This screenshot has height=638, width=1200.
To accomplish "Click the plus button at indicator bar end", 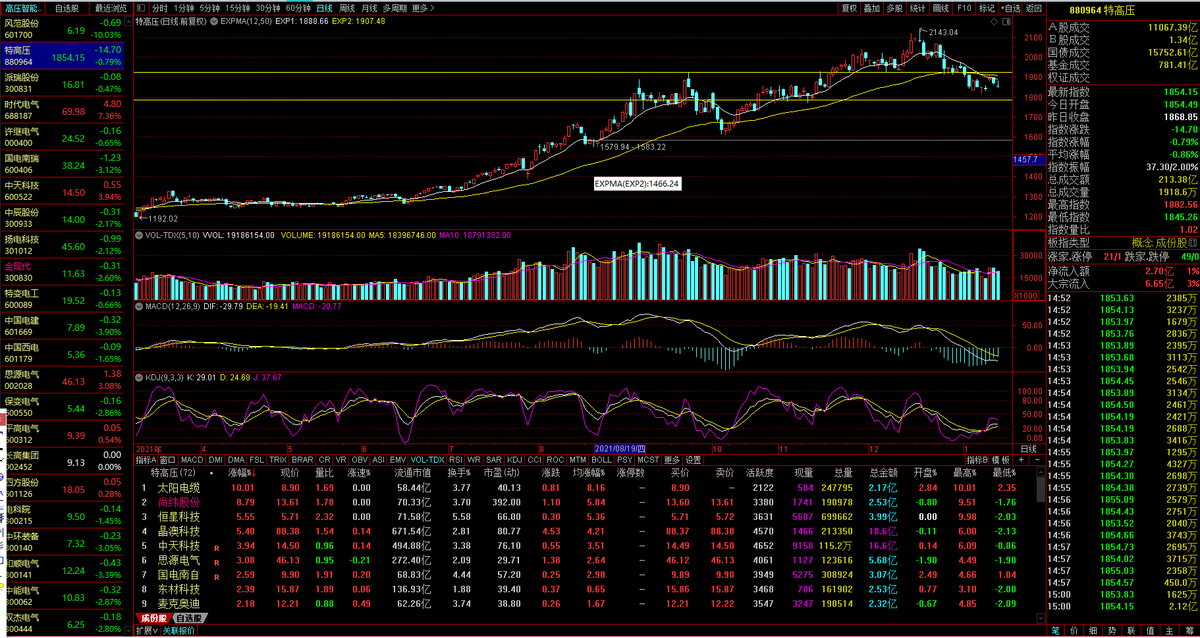I will [1019, 460].
